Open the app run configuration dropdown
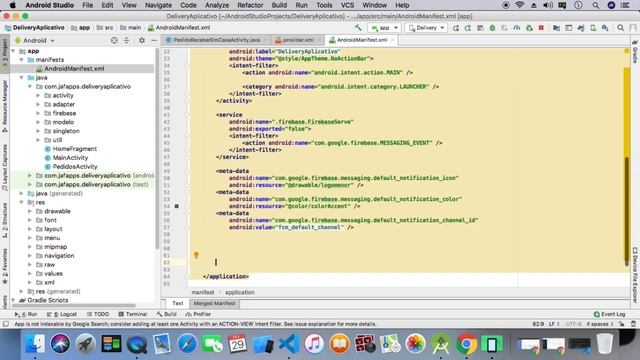This screenshot has height=360, width=640. [384, 28]
